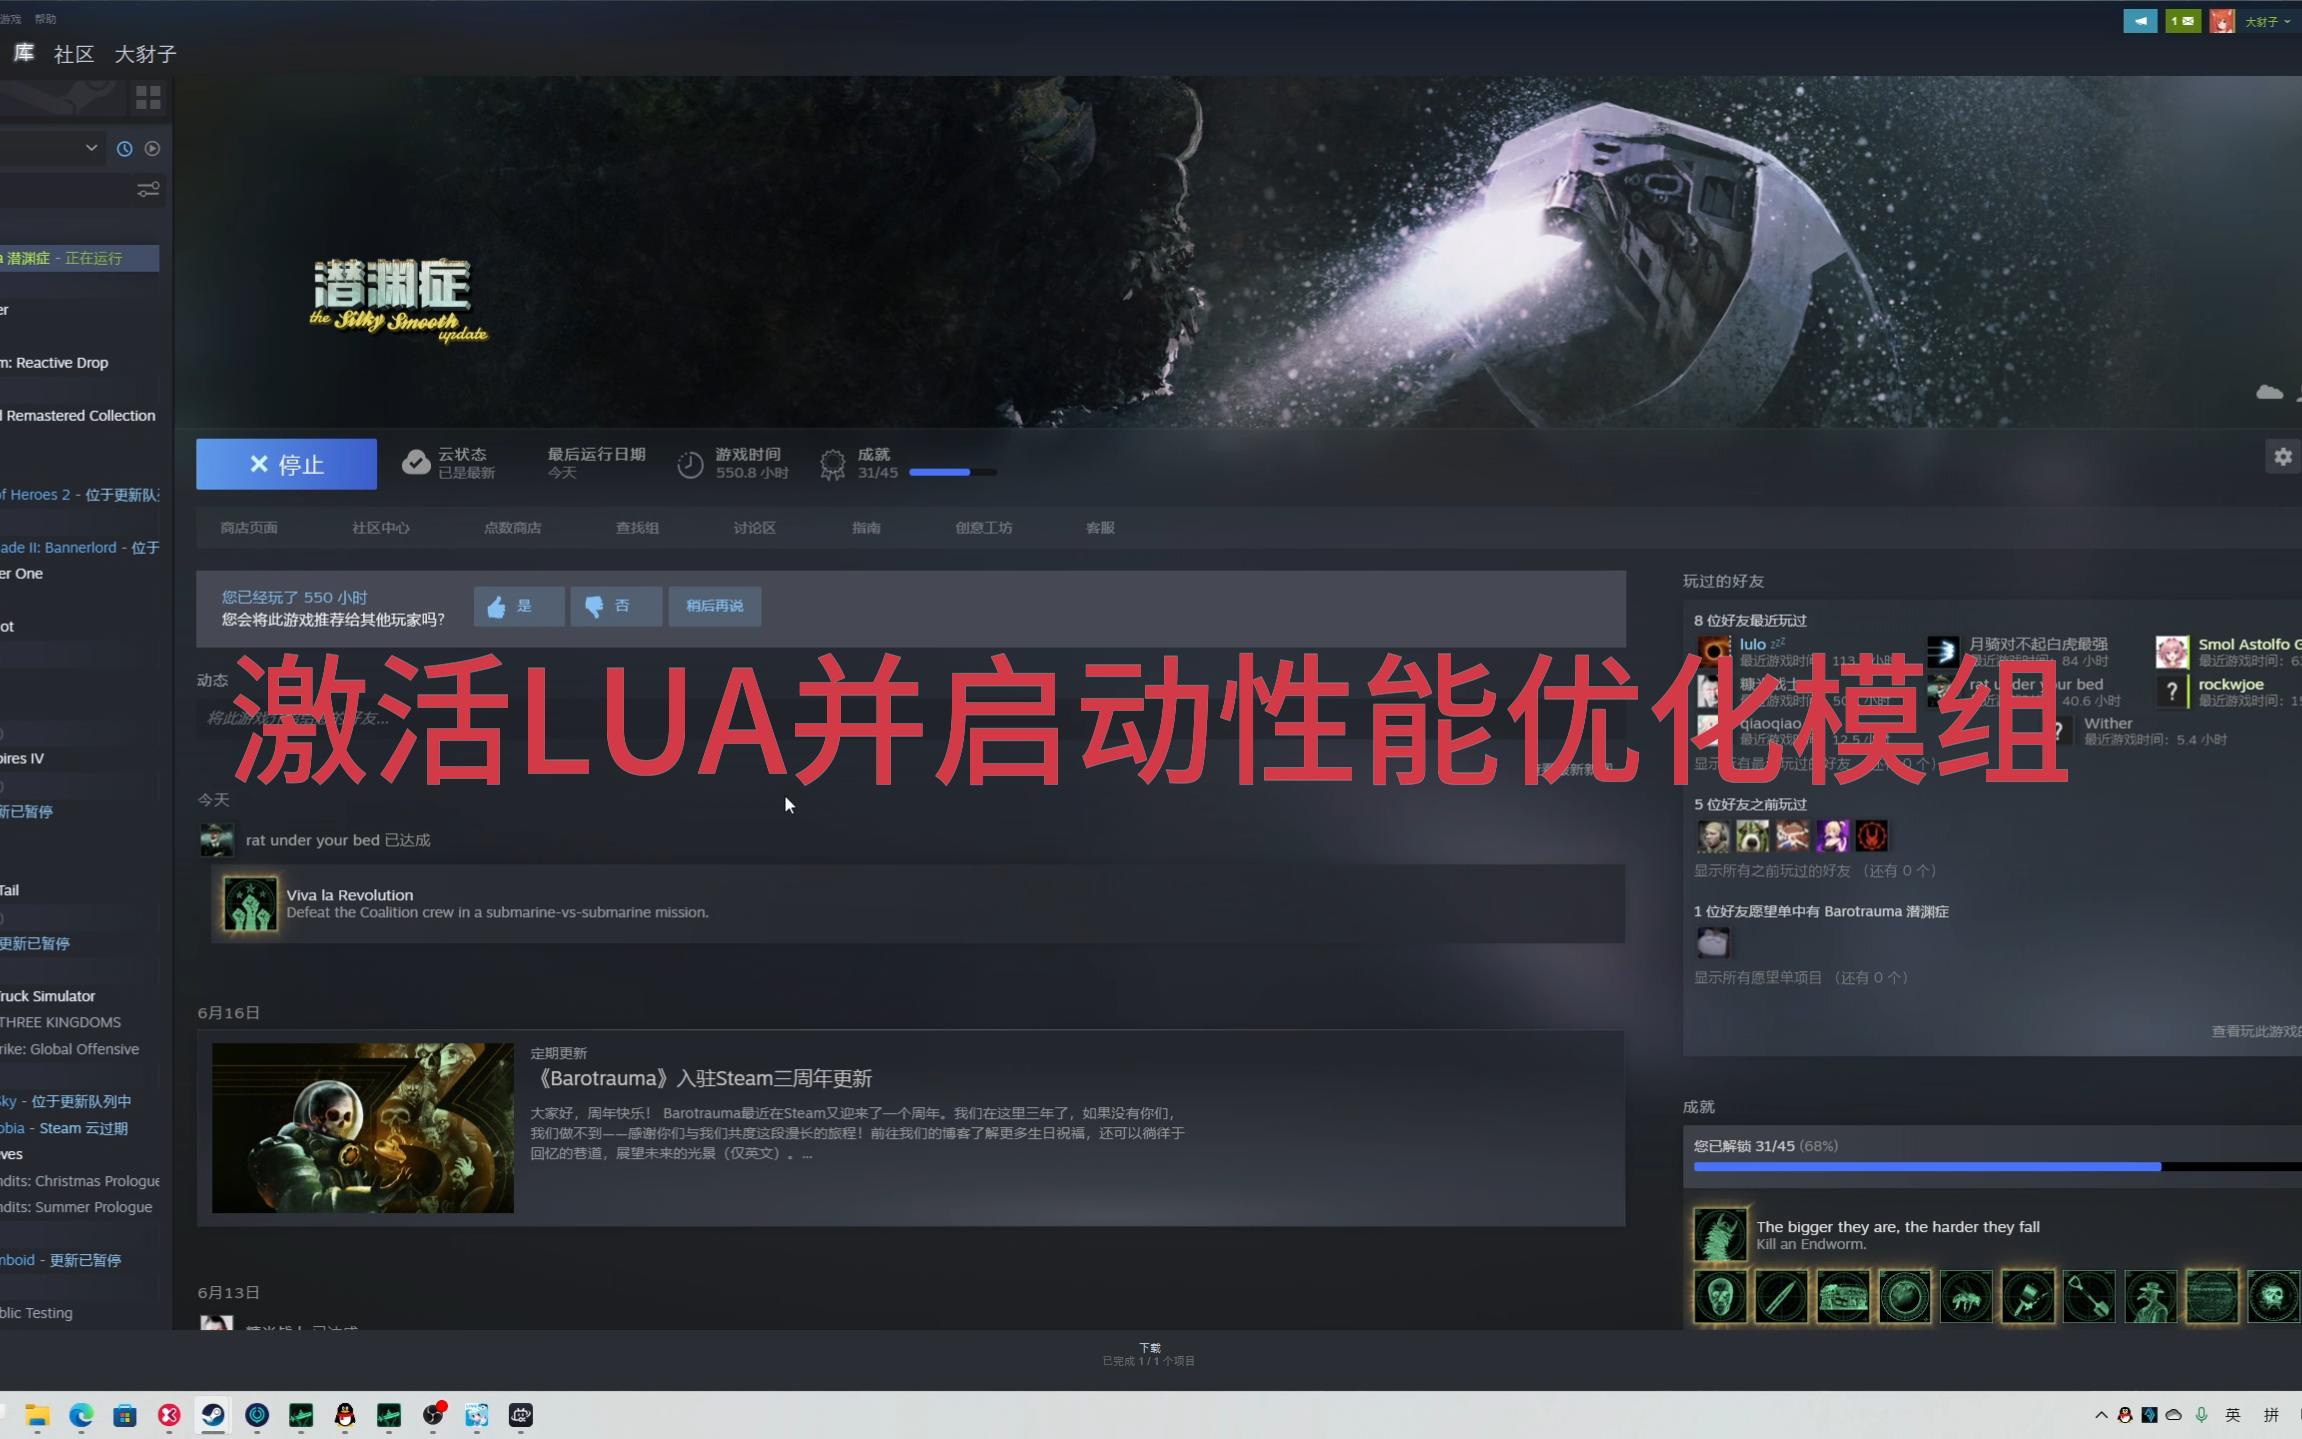Click the shovel achievement icon
This screenshot has height=1439, width=2302.
point(2089,1297)
